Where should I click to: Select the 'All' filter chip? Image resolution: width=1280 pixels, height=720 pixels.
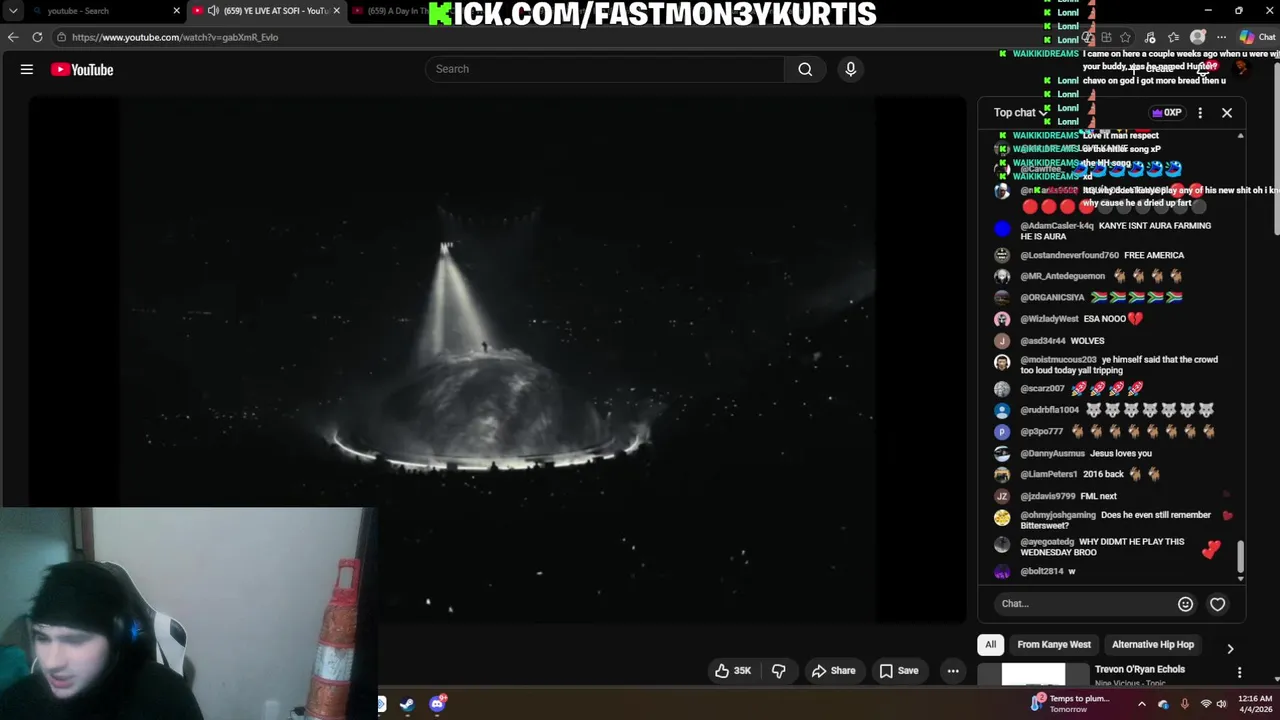click(x=990, y=645)
